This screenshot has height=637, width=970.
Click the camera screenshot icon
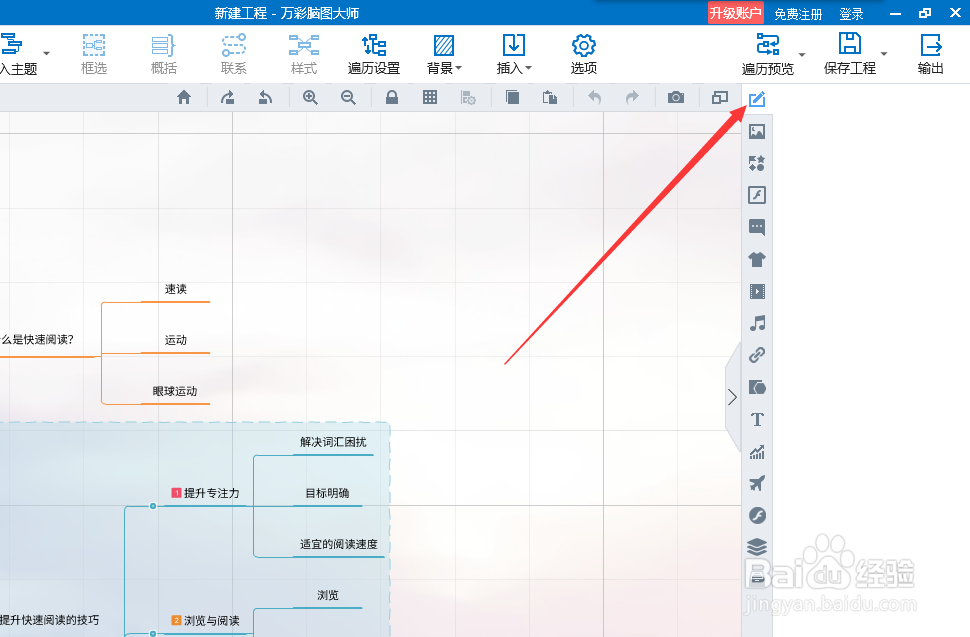pos(676,97)
